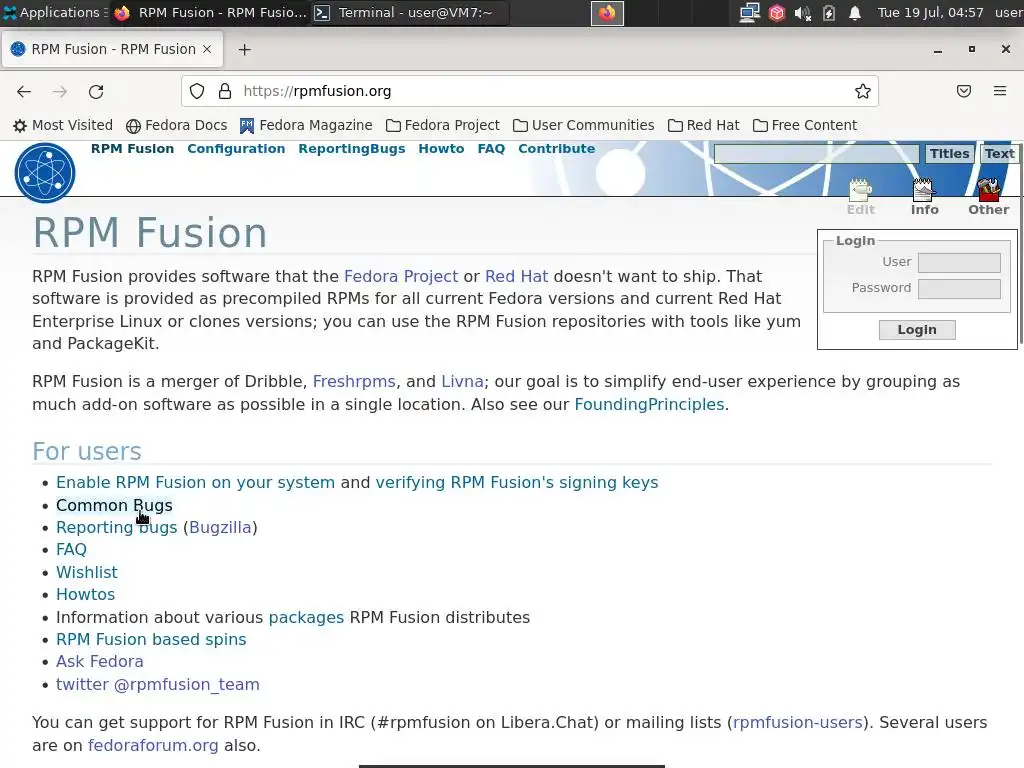
Task: Click the Firefox icon in the taskbar
Action: (x=607, y=13)
